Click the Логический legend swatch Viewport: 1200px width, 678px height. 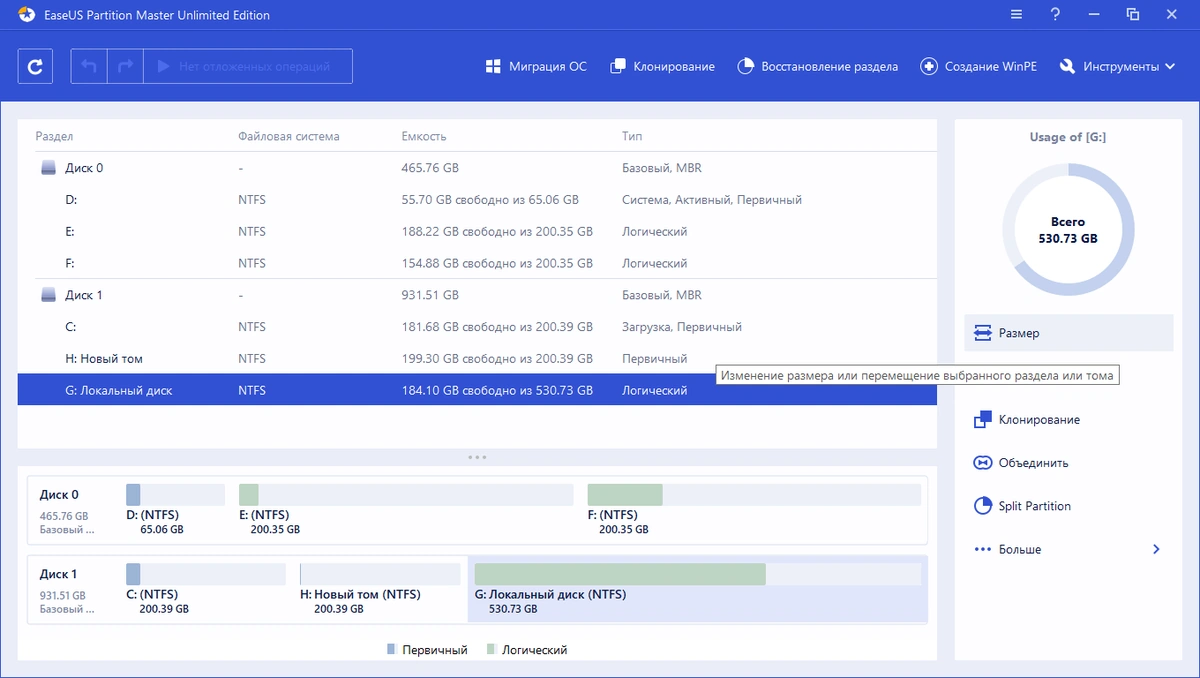point(490,650)
